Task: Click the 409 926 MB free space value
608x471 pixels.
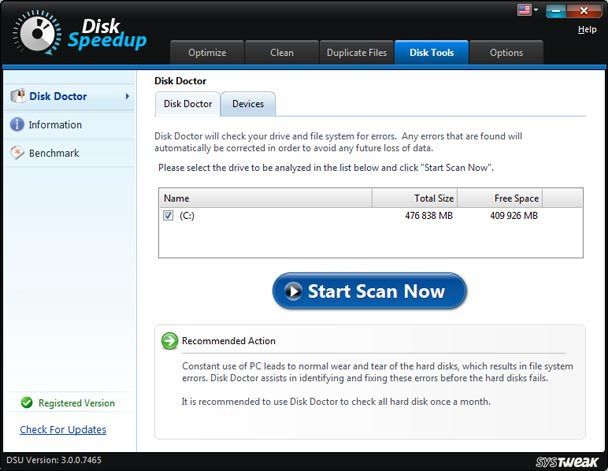Action: coord(514,216)
